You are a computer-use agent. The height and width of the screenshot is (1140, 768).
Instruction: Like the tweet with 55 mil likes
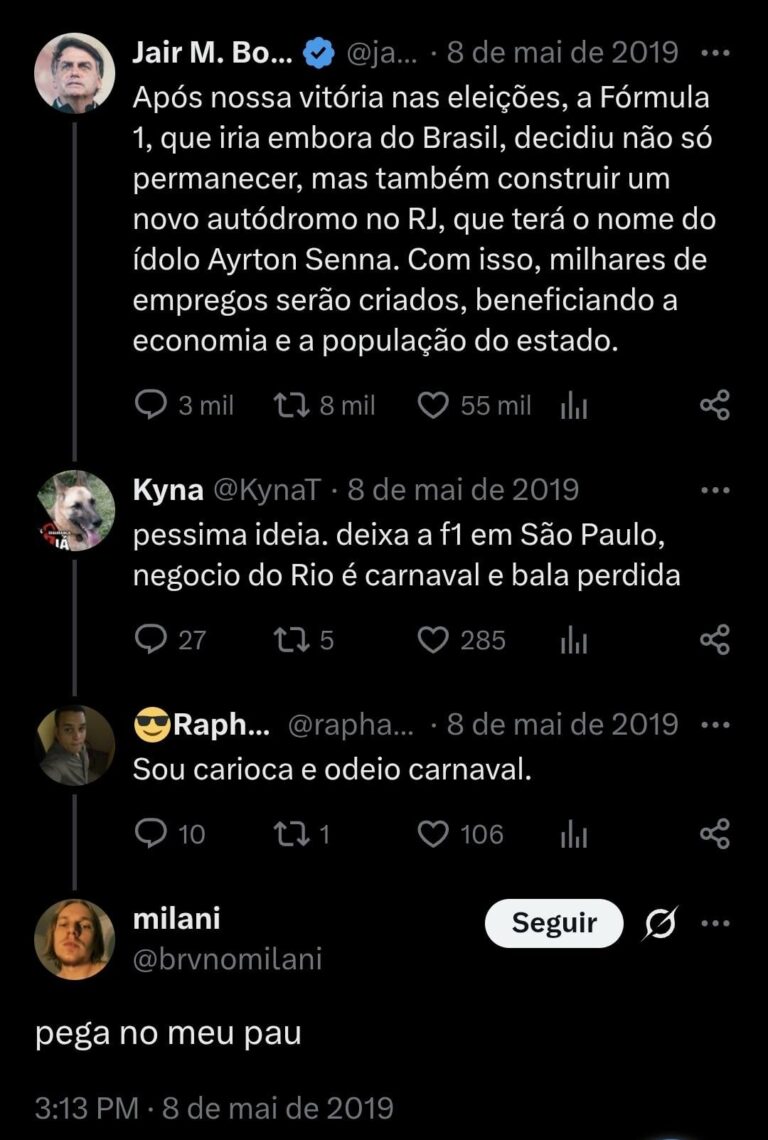tap(432, 404)
